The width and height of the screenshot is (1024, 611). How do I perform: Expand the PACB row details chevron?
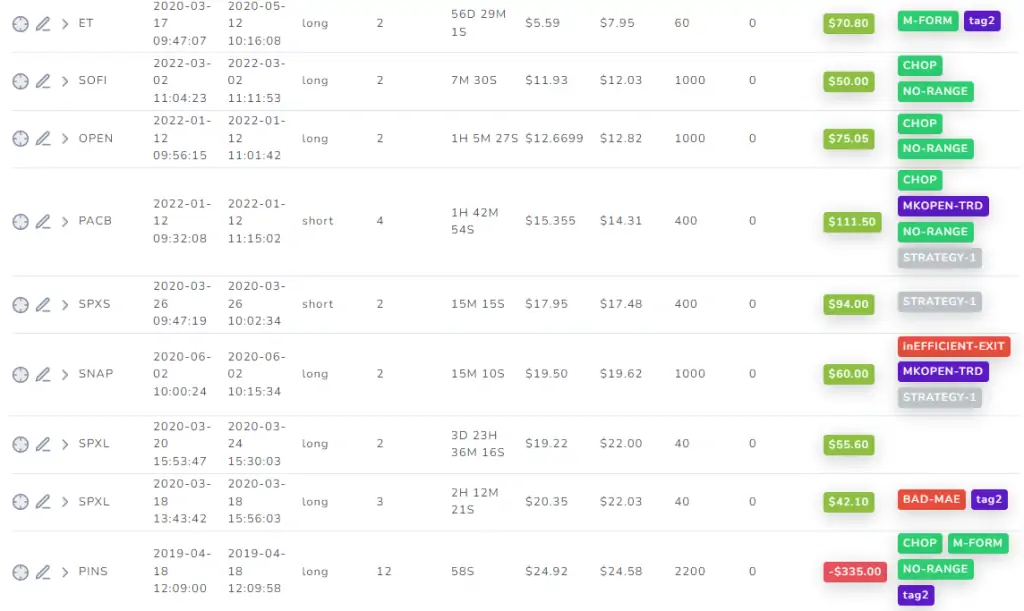pyautogui.click(x=65, y=221)
